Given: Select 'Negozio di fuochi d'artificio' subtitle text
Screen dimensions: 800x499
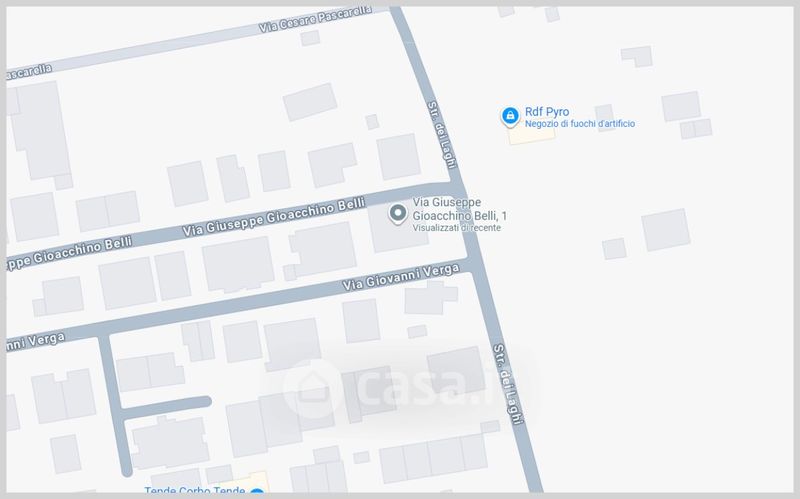Looking at the screenshot, I should click(x=580, y=123).
